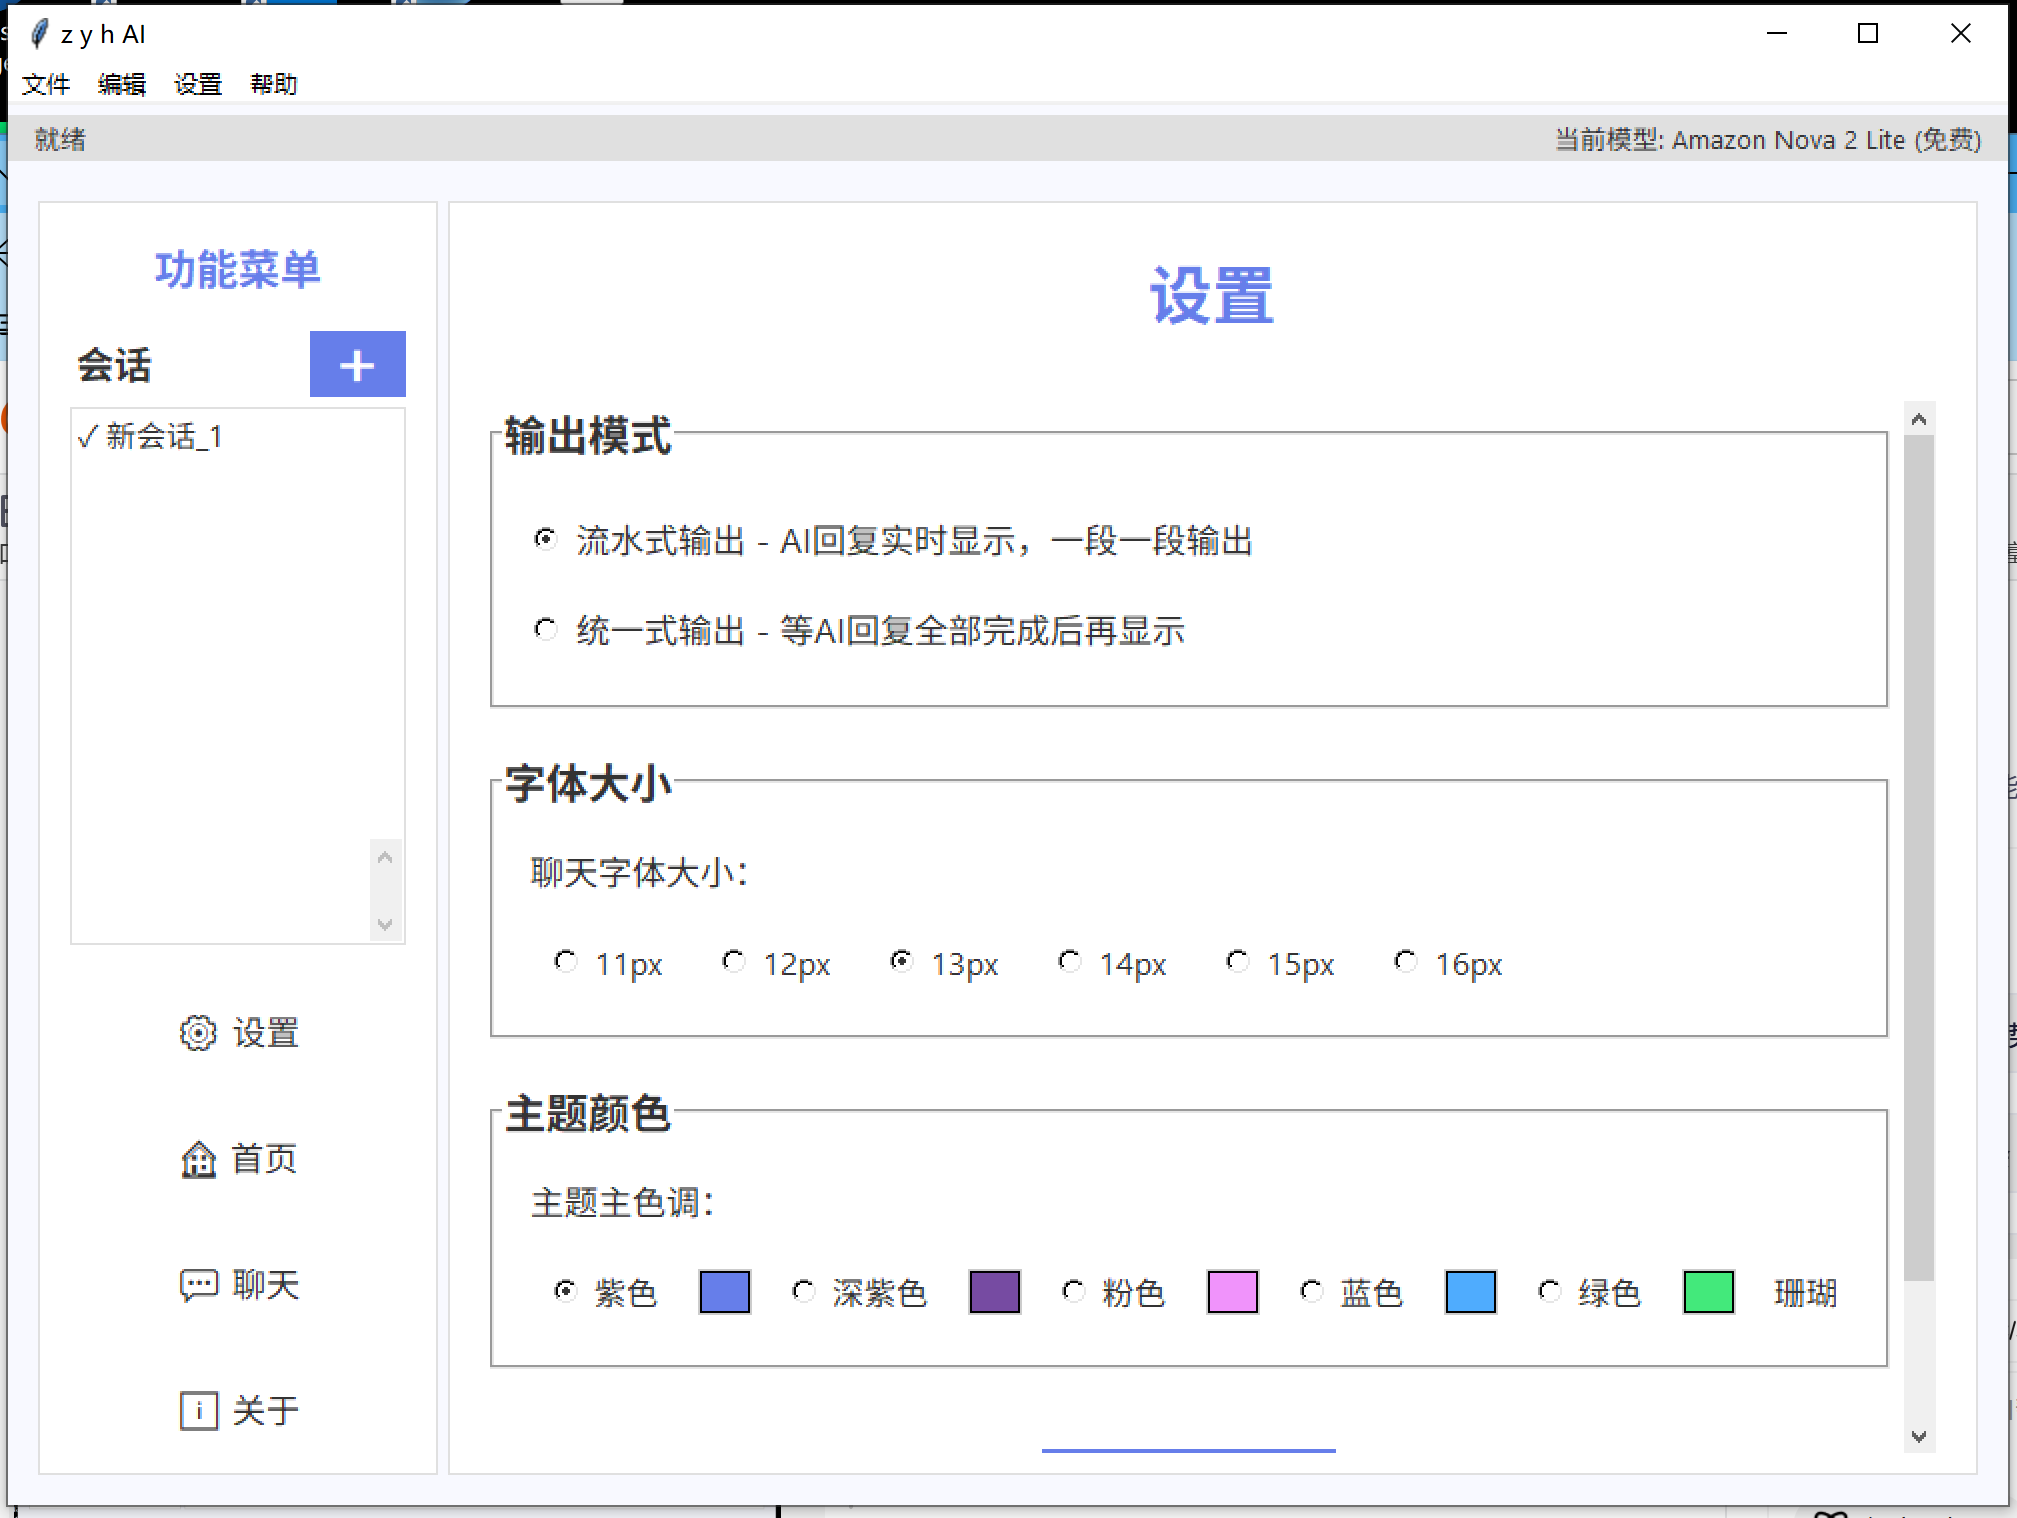This screenshot has width=2017, height=1518.
Task: Select unified output mode radio button
Action: (546, 630)
